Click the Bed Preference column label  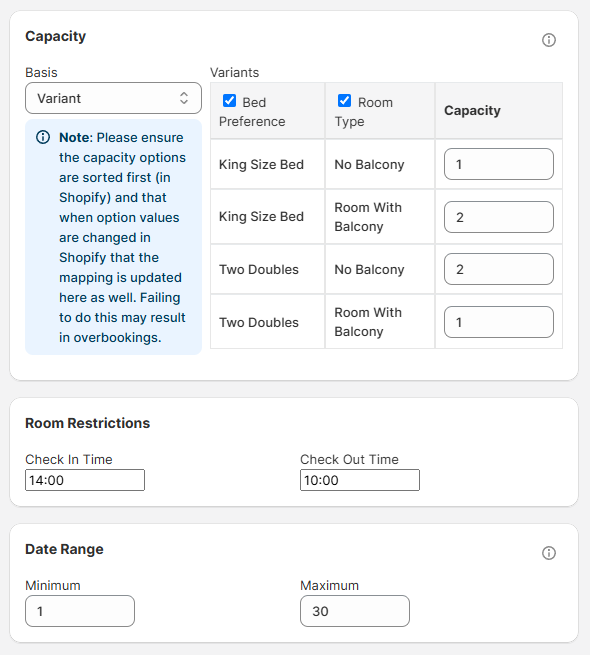(x=252, y=112)
